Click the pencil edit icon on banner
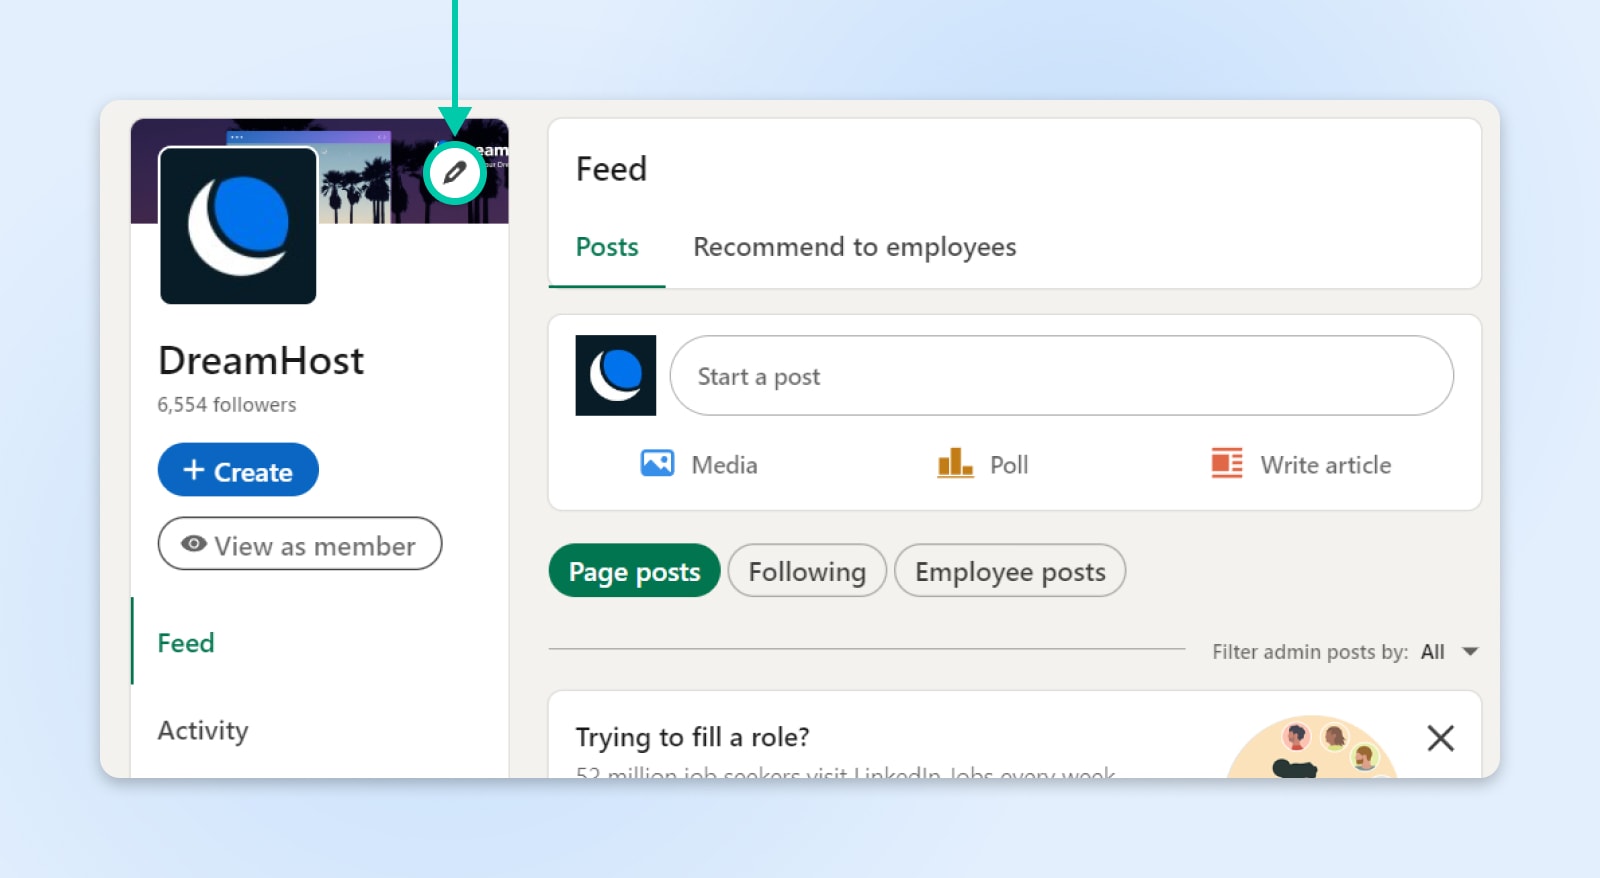The height and width of the screenshot is (878, 1600). 455,173
